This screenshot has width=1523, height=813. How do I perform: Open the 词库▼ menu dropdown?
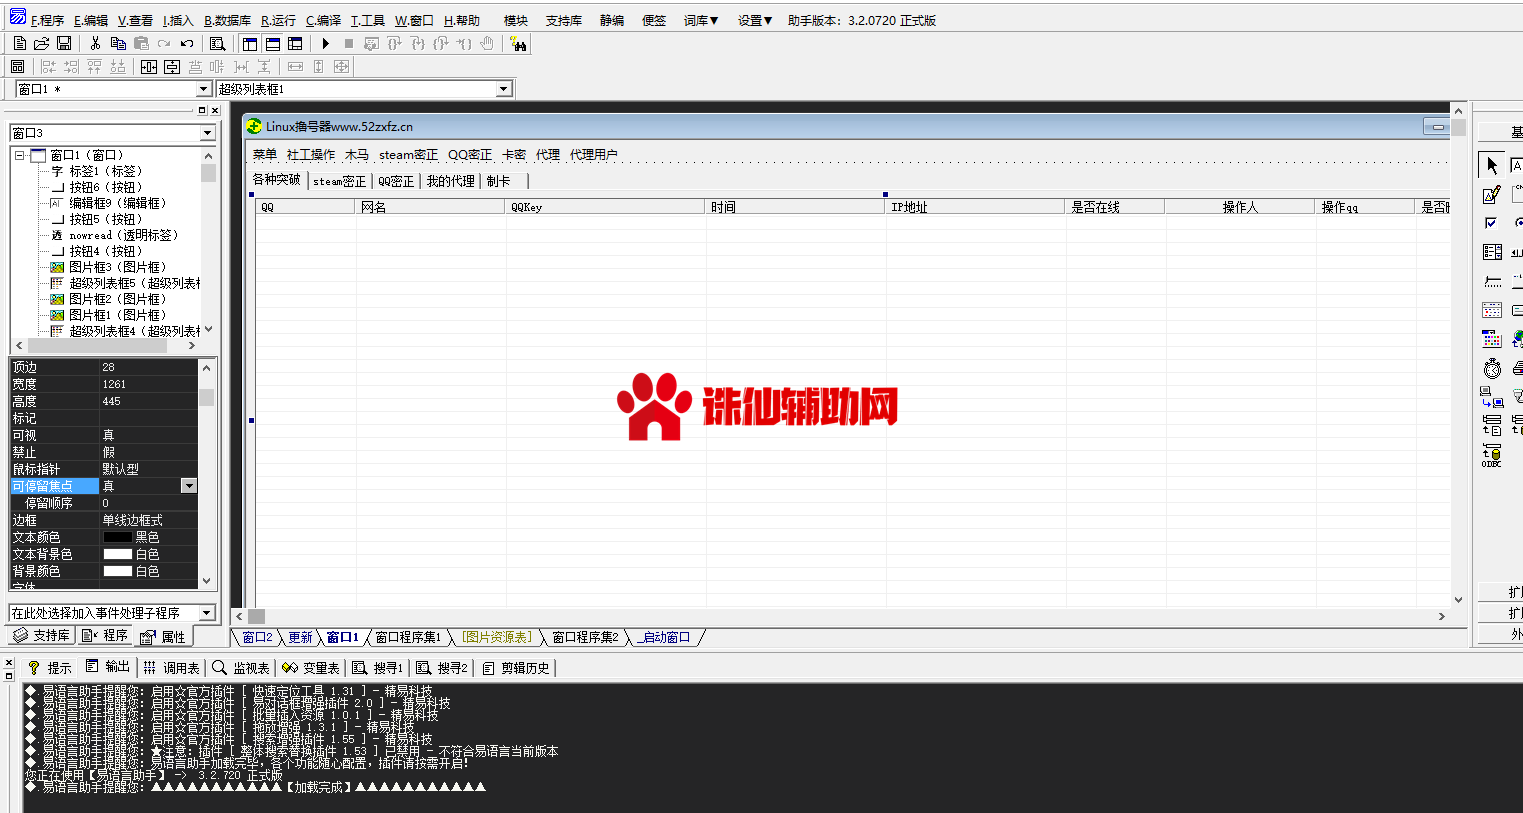701,20
